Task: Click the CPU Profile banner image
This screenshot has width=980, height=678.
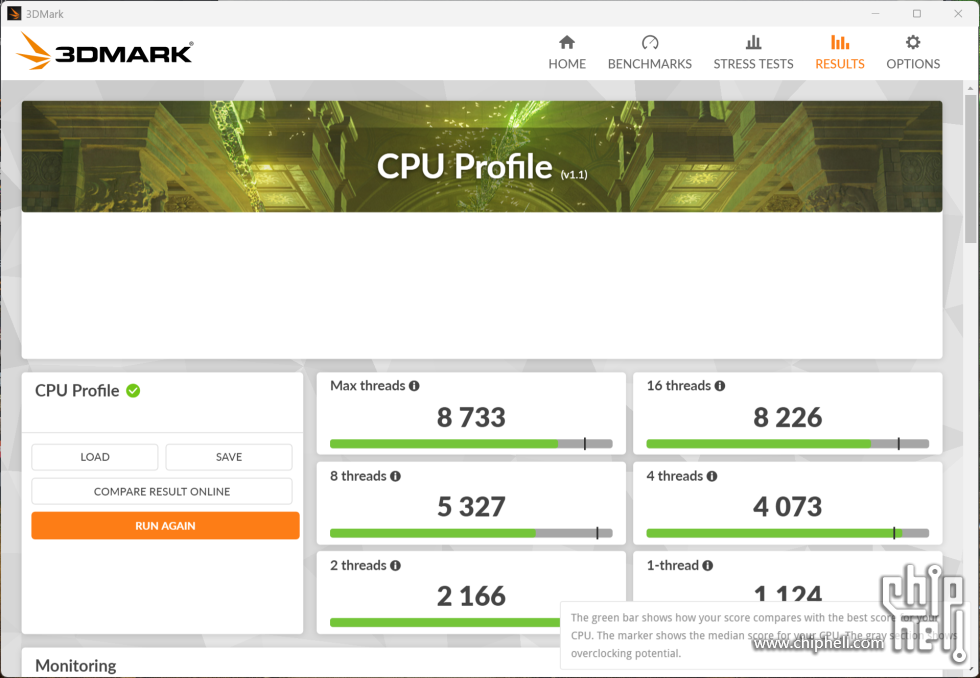Action: pyautogui.click(x=482, y=156)
